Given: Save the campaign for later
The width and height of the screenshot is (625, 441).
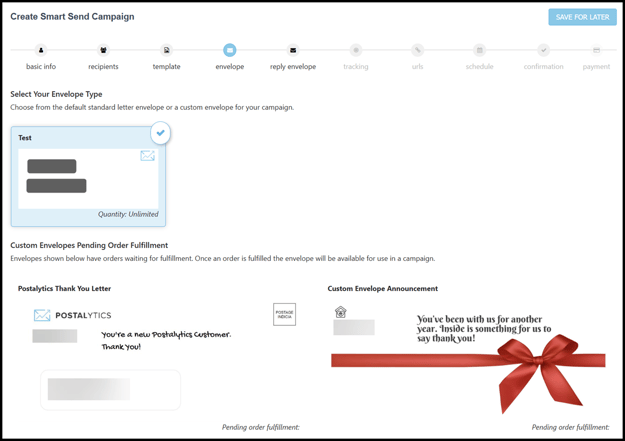Looking at the screenshot, I should tap(582, 17).
